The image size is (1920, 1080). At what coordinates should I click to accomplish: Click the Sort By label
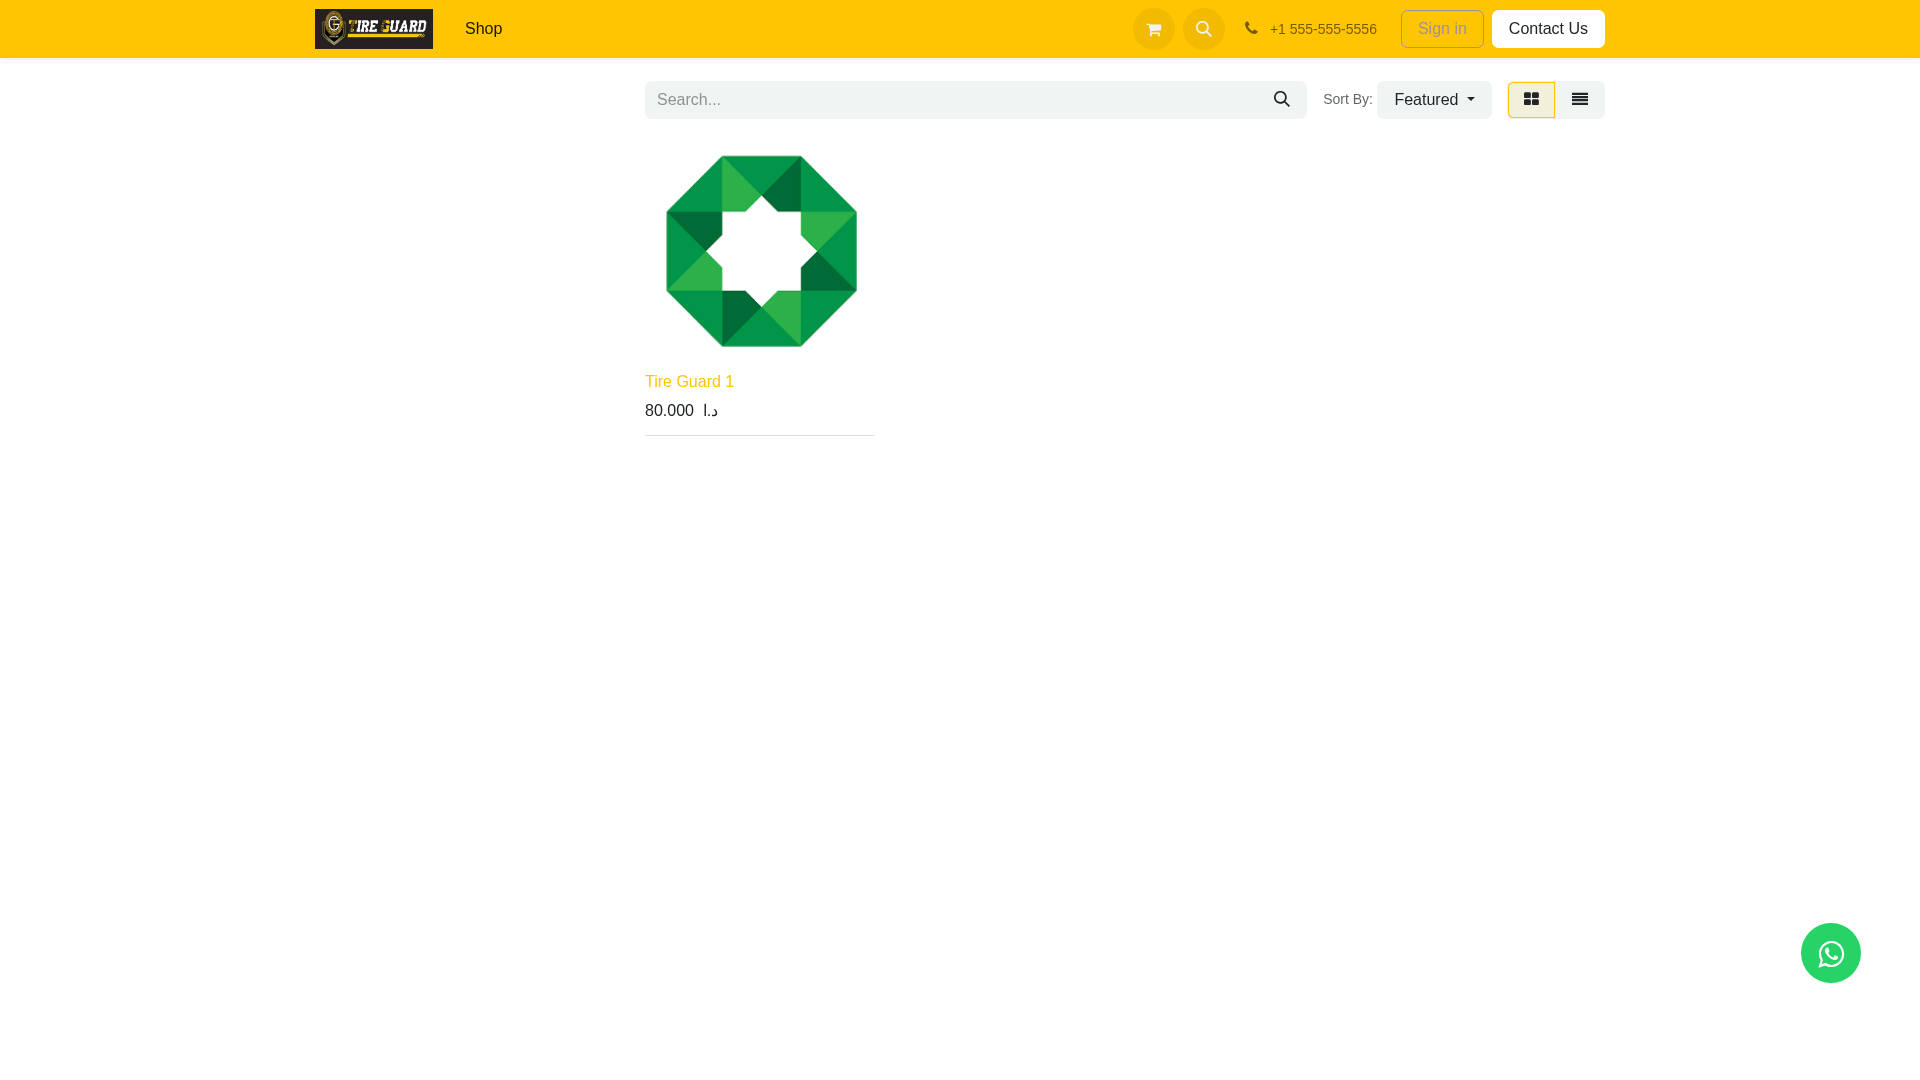point(1347,99)
